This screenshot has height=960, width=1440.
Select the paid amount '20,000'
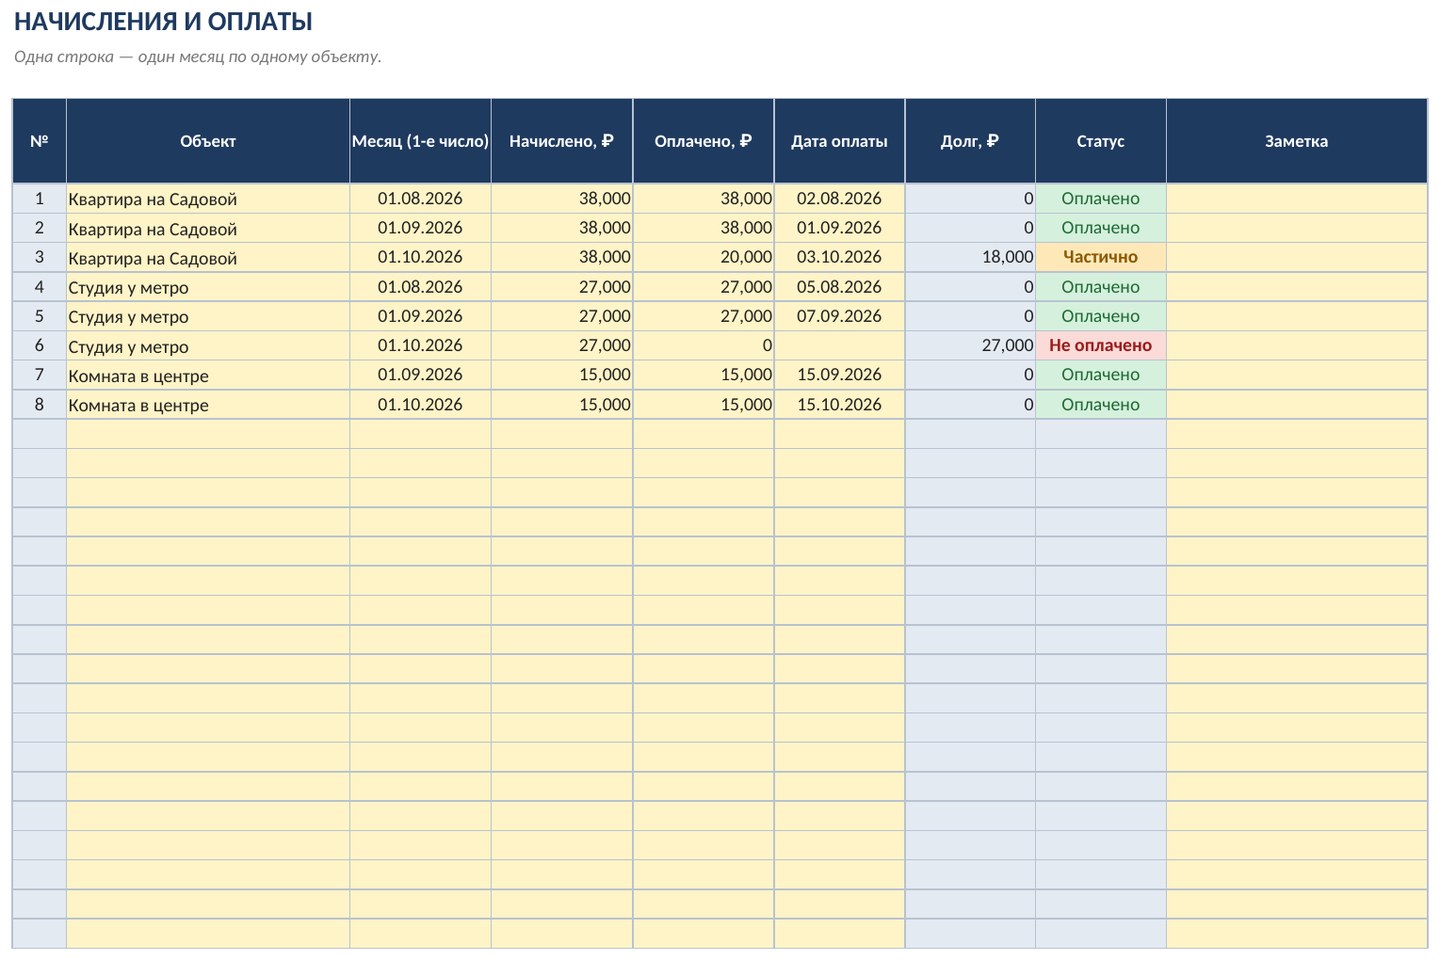(x=703, y=257)
